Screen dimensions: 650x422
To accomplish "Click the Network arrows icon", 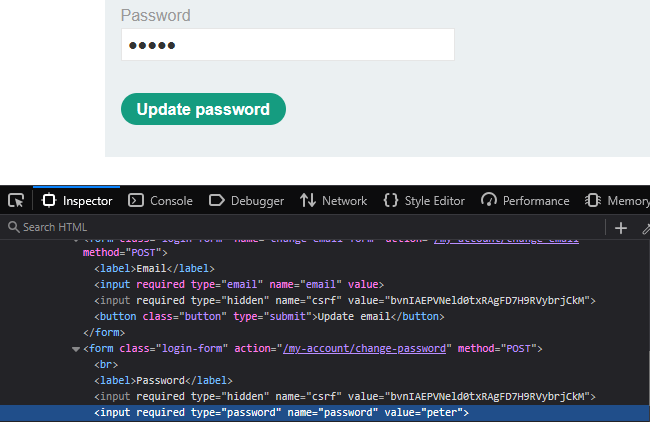I will click(308, 201).
